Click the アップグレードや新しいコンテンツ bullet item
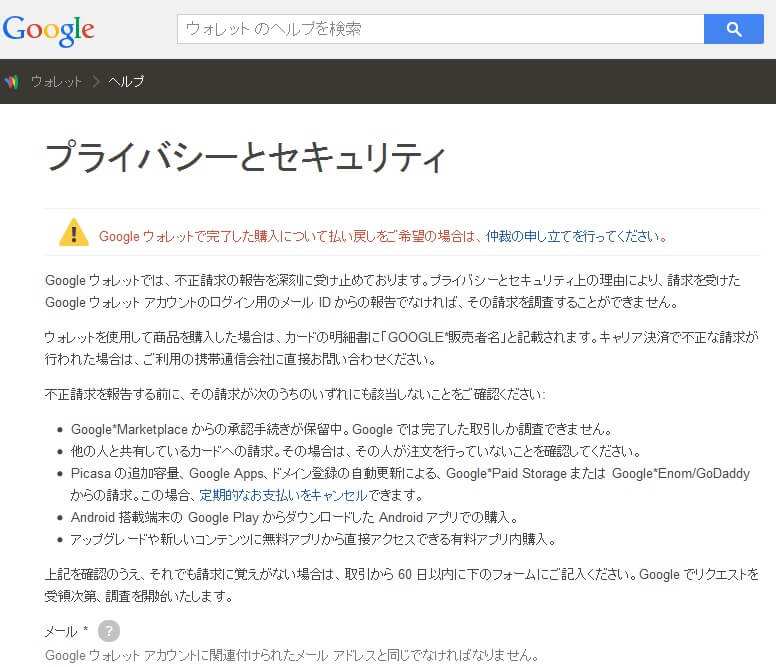The image size is (776, 667). pyautogui.click(x=314, y=539)
